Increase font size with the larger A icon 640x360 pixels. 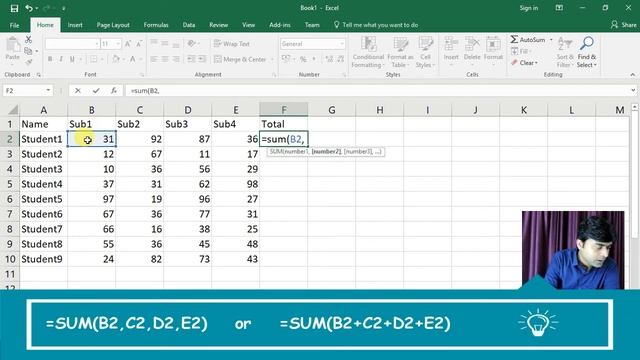click(x=128, y=44)
